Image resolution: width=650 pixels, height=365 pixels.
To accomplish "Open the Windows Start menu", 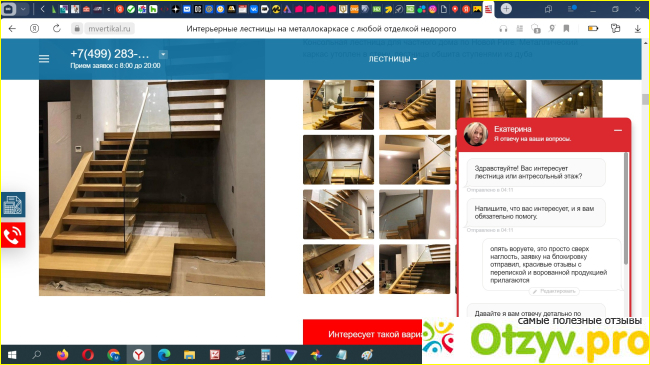I will tap(12, 355).
